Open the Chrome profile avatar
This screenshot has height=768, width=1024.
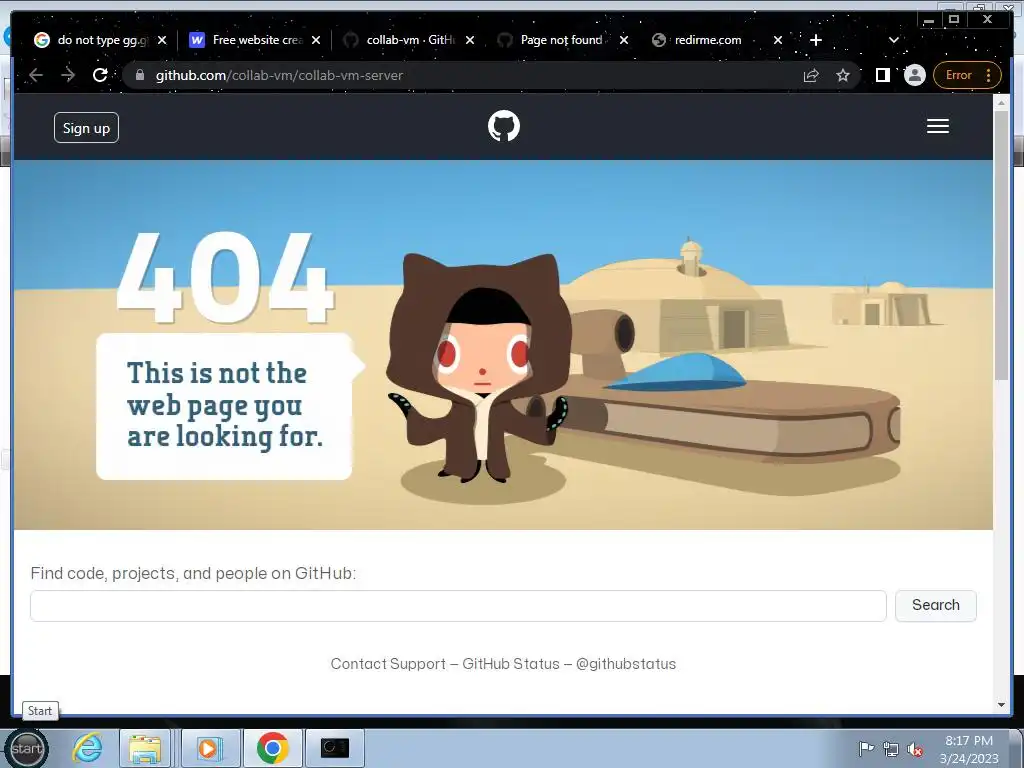pos(914,75)
